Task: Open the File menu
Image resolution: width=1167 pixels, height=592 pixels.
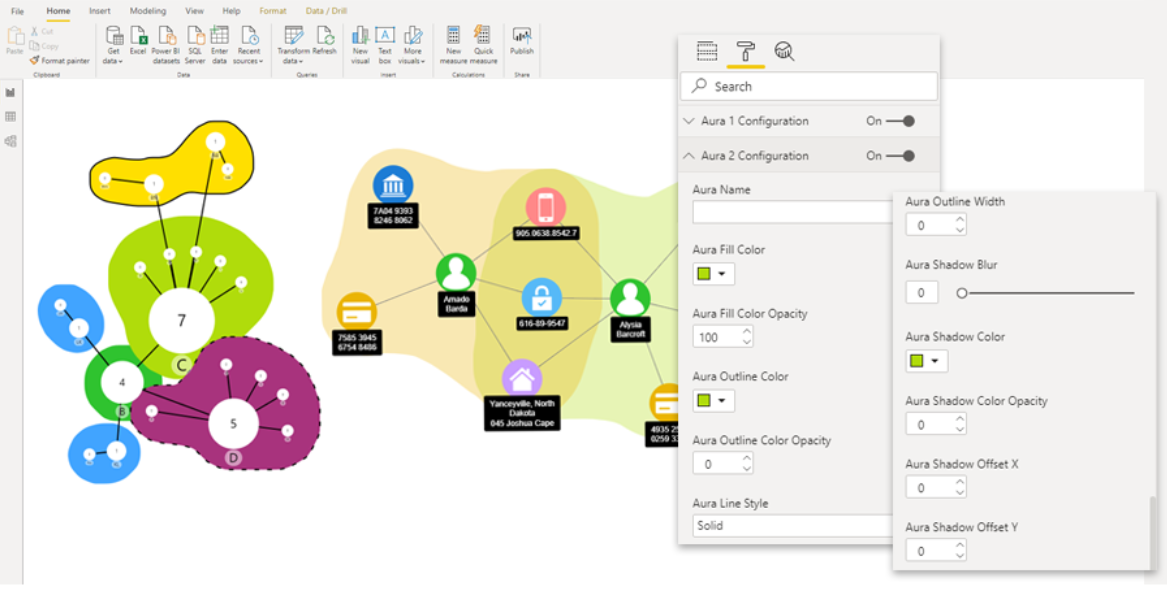Action: [17, 11]
